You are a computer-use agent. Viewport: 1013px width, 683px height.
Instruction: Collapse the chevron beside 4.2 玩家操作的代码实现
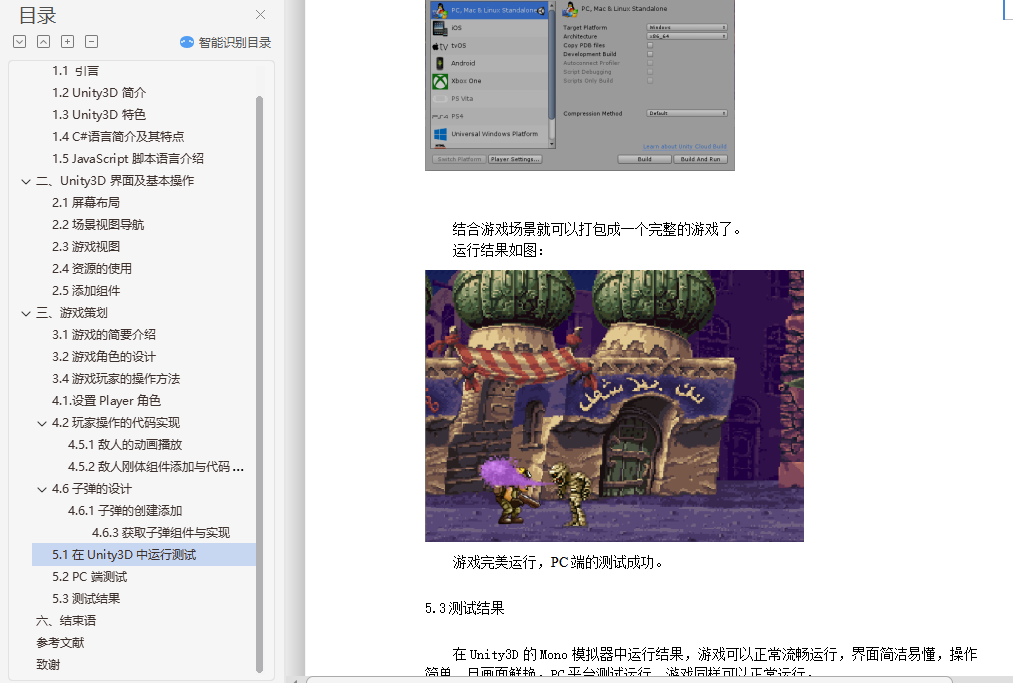coord(42,423)
